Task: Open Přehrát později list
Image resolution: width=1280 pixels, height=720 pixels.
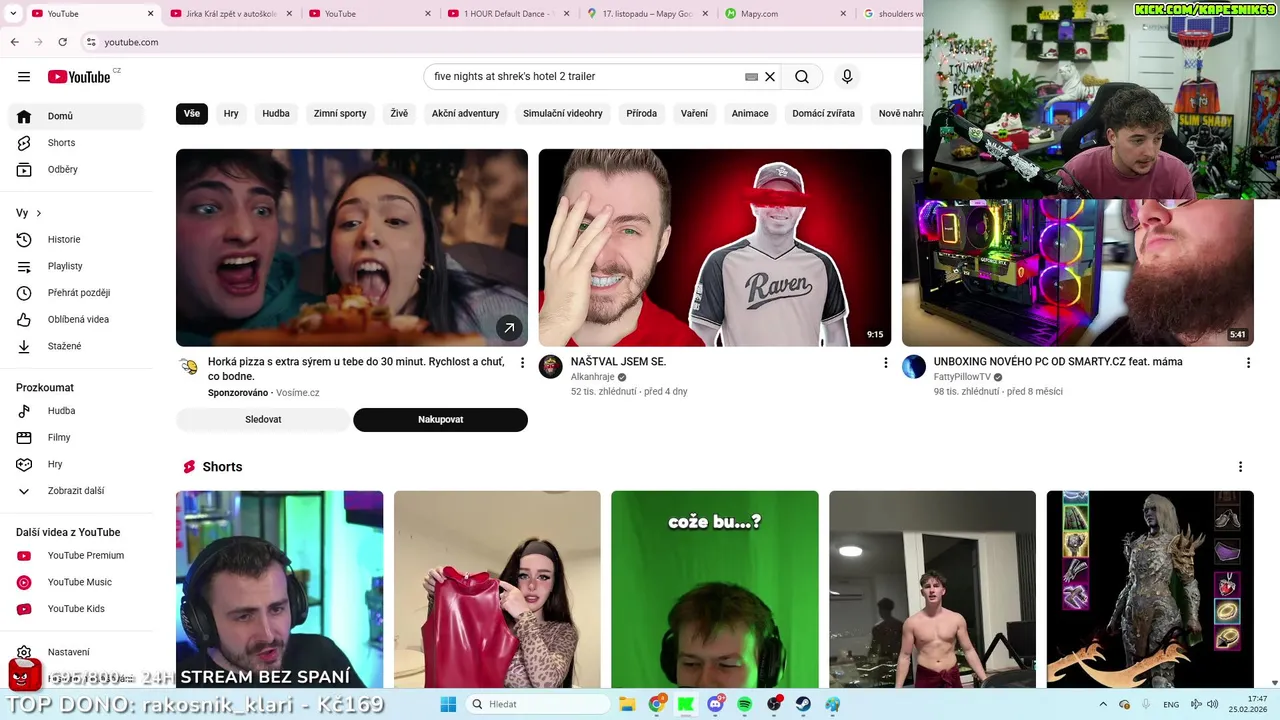Action: point(76,293)
